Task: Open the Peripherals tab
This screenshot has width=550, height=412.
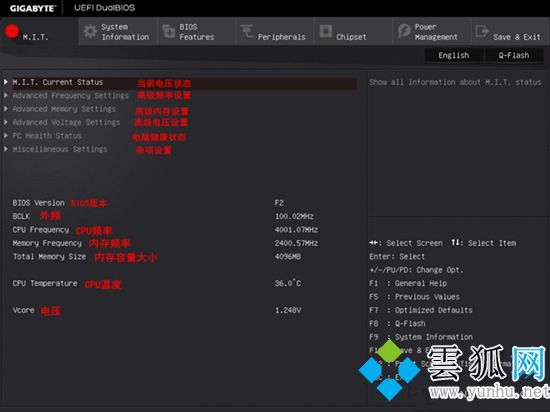Action: (x=275, y=32)
